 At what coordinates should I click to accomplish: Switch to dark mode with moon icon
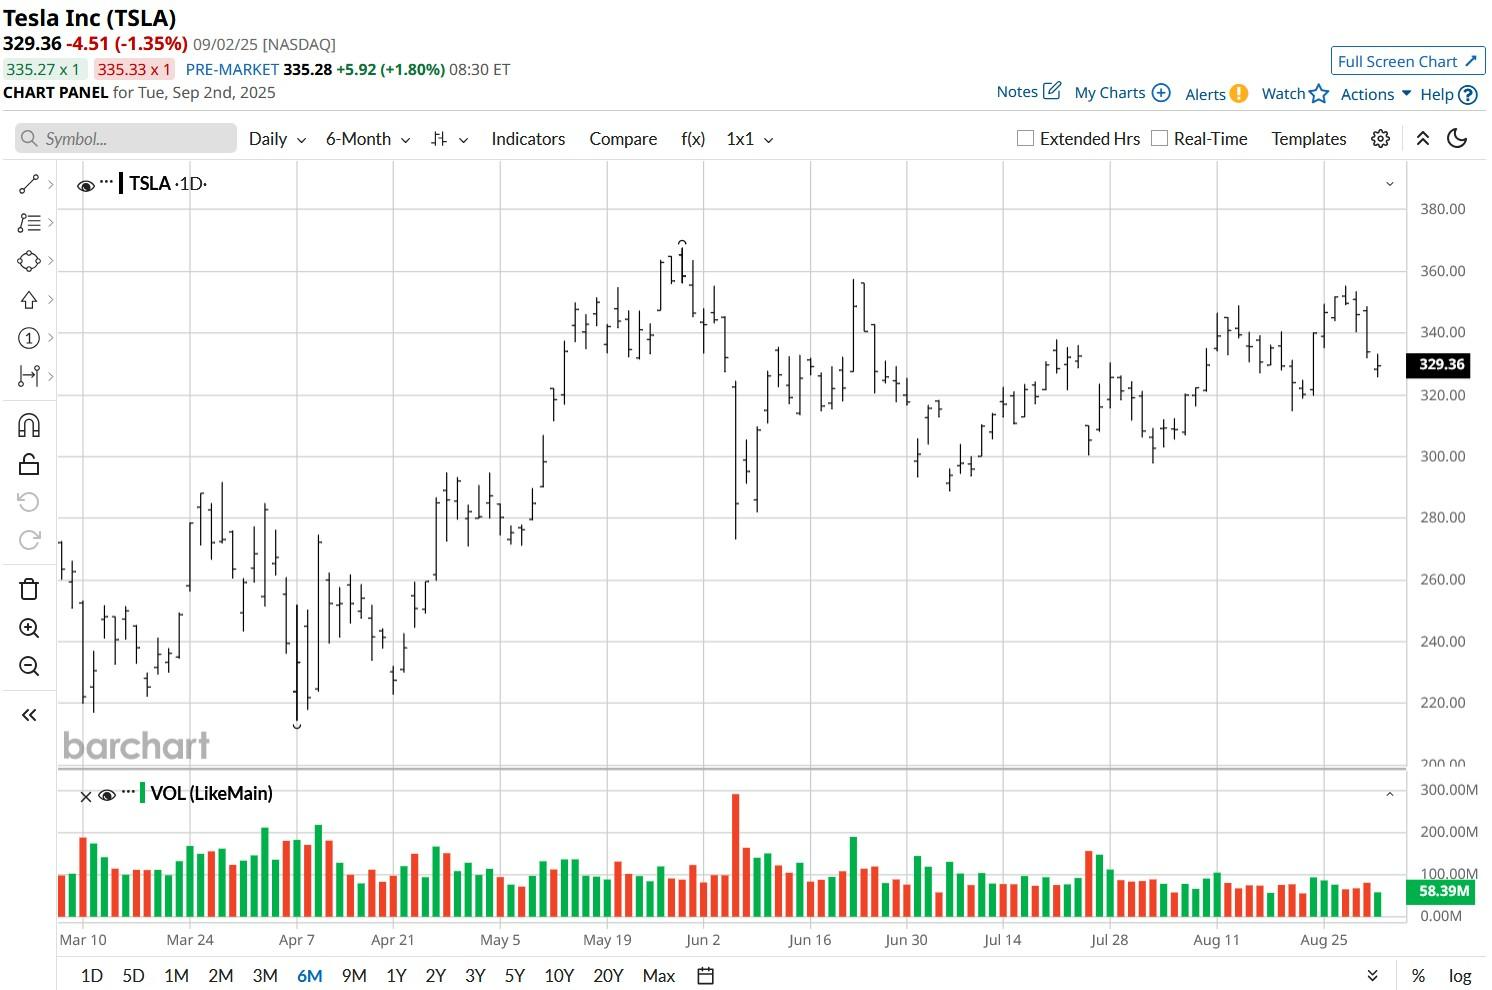1457,139
